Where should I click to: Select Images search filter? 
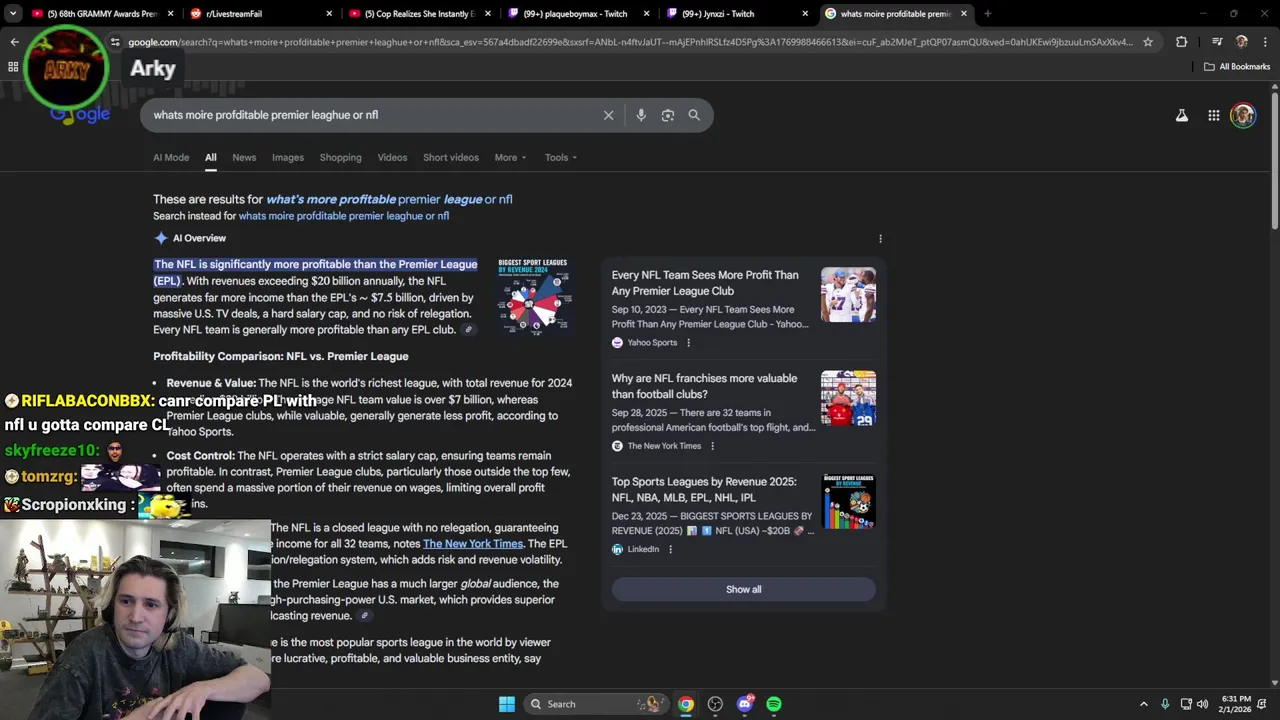(287, 157)
